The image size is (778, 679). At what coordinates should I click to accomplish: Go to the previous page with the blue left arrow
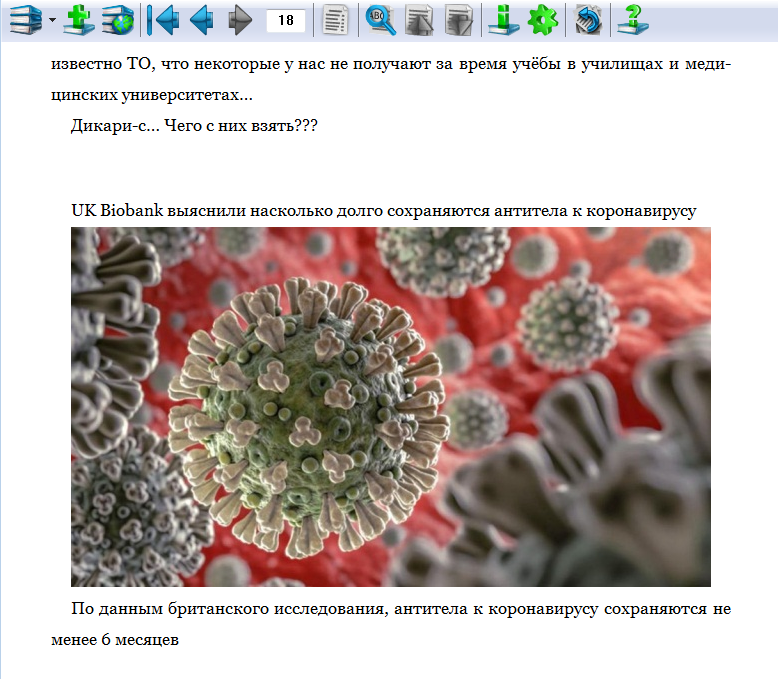coord(202,20)
